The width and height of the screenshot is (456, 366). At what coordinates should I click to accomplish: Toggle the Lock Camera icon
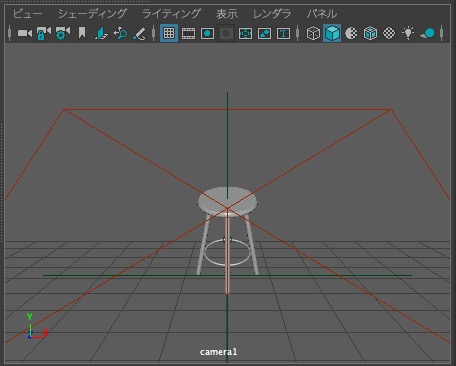tap(44, 33)
